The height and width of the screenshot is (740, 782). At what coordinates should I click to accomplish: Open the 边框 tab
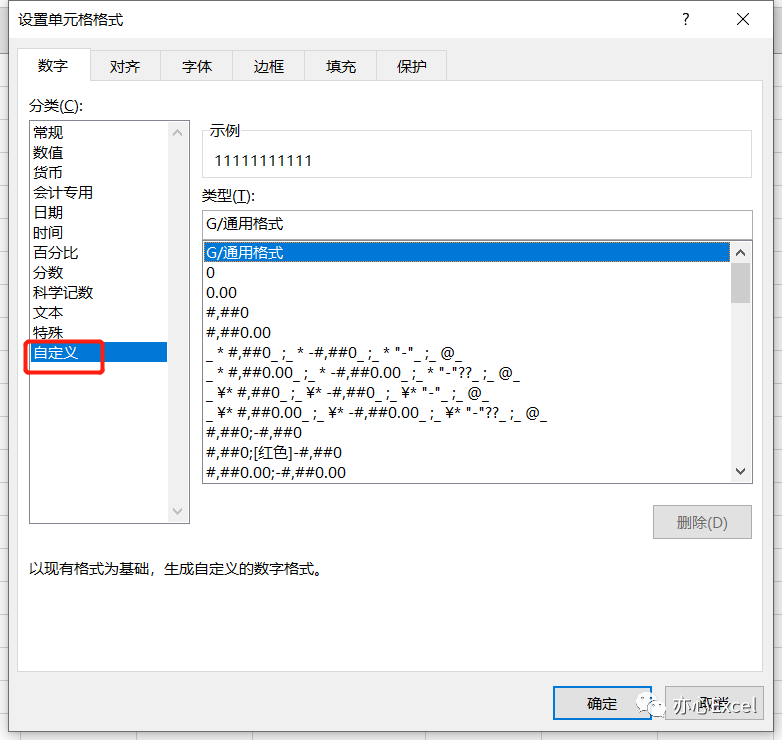point(269,66)
